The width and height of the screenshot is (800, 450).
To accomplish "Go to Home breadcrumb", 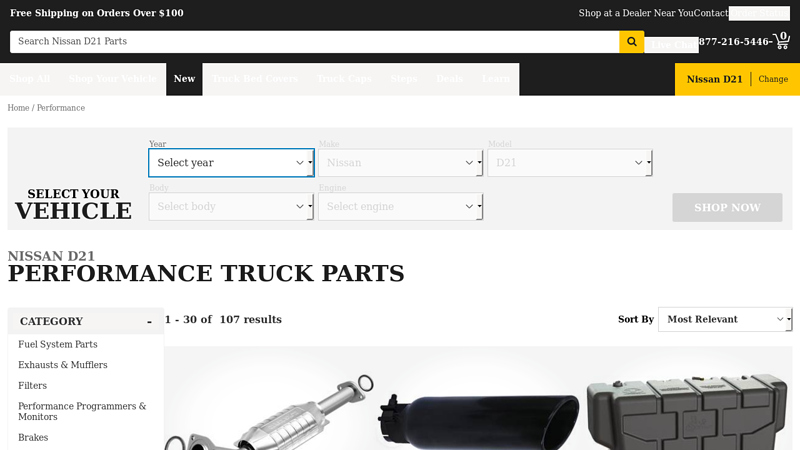I will (x=18, y=108).
